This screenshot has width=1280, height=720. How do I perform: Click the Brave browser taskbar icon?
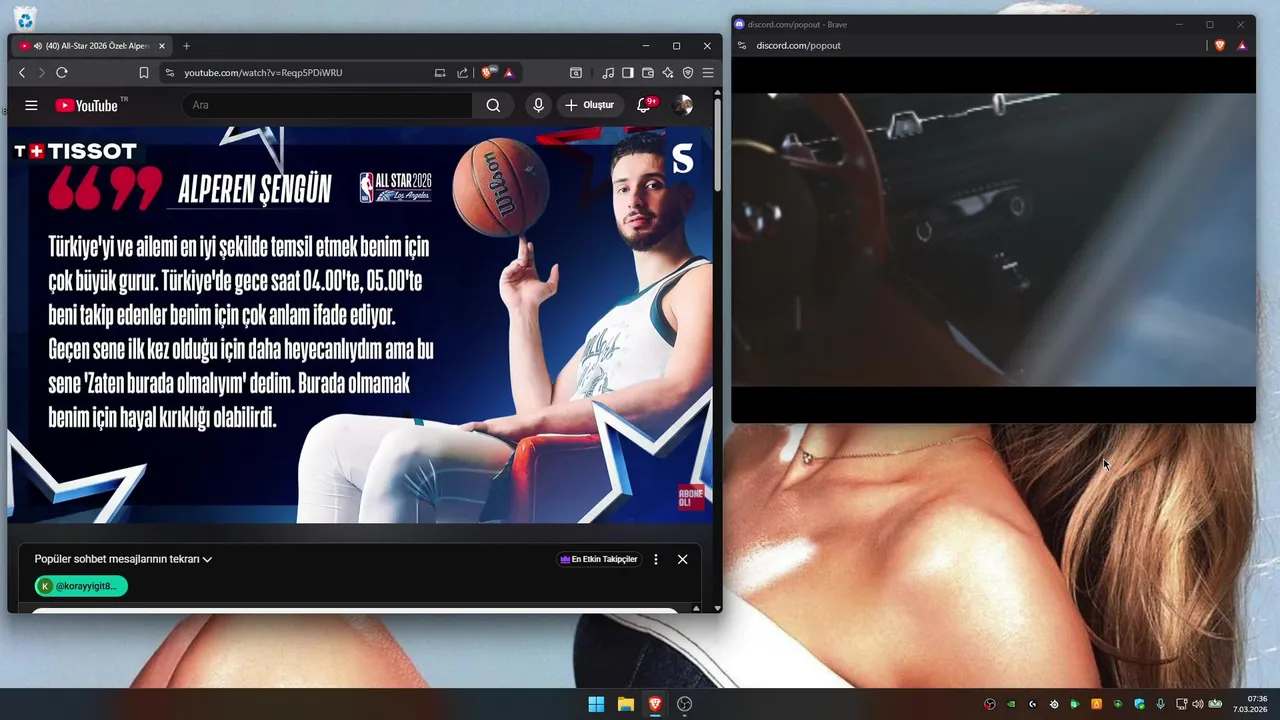click(x=655, y=704)
